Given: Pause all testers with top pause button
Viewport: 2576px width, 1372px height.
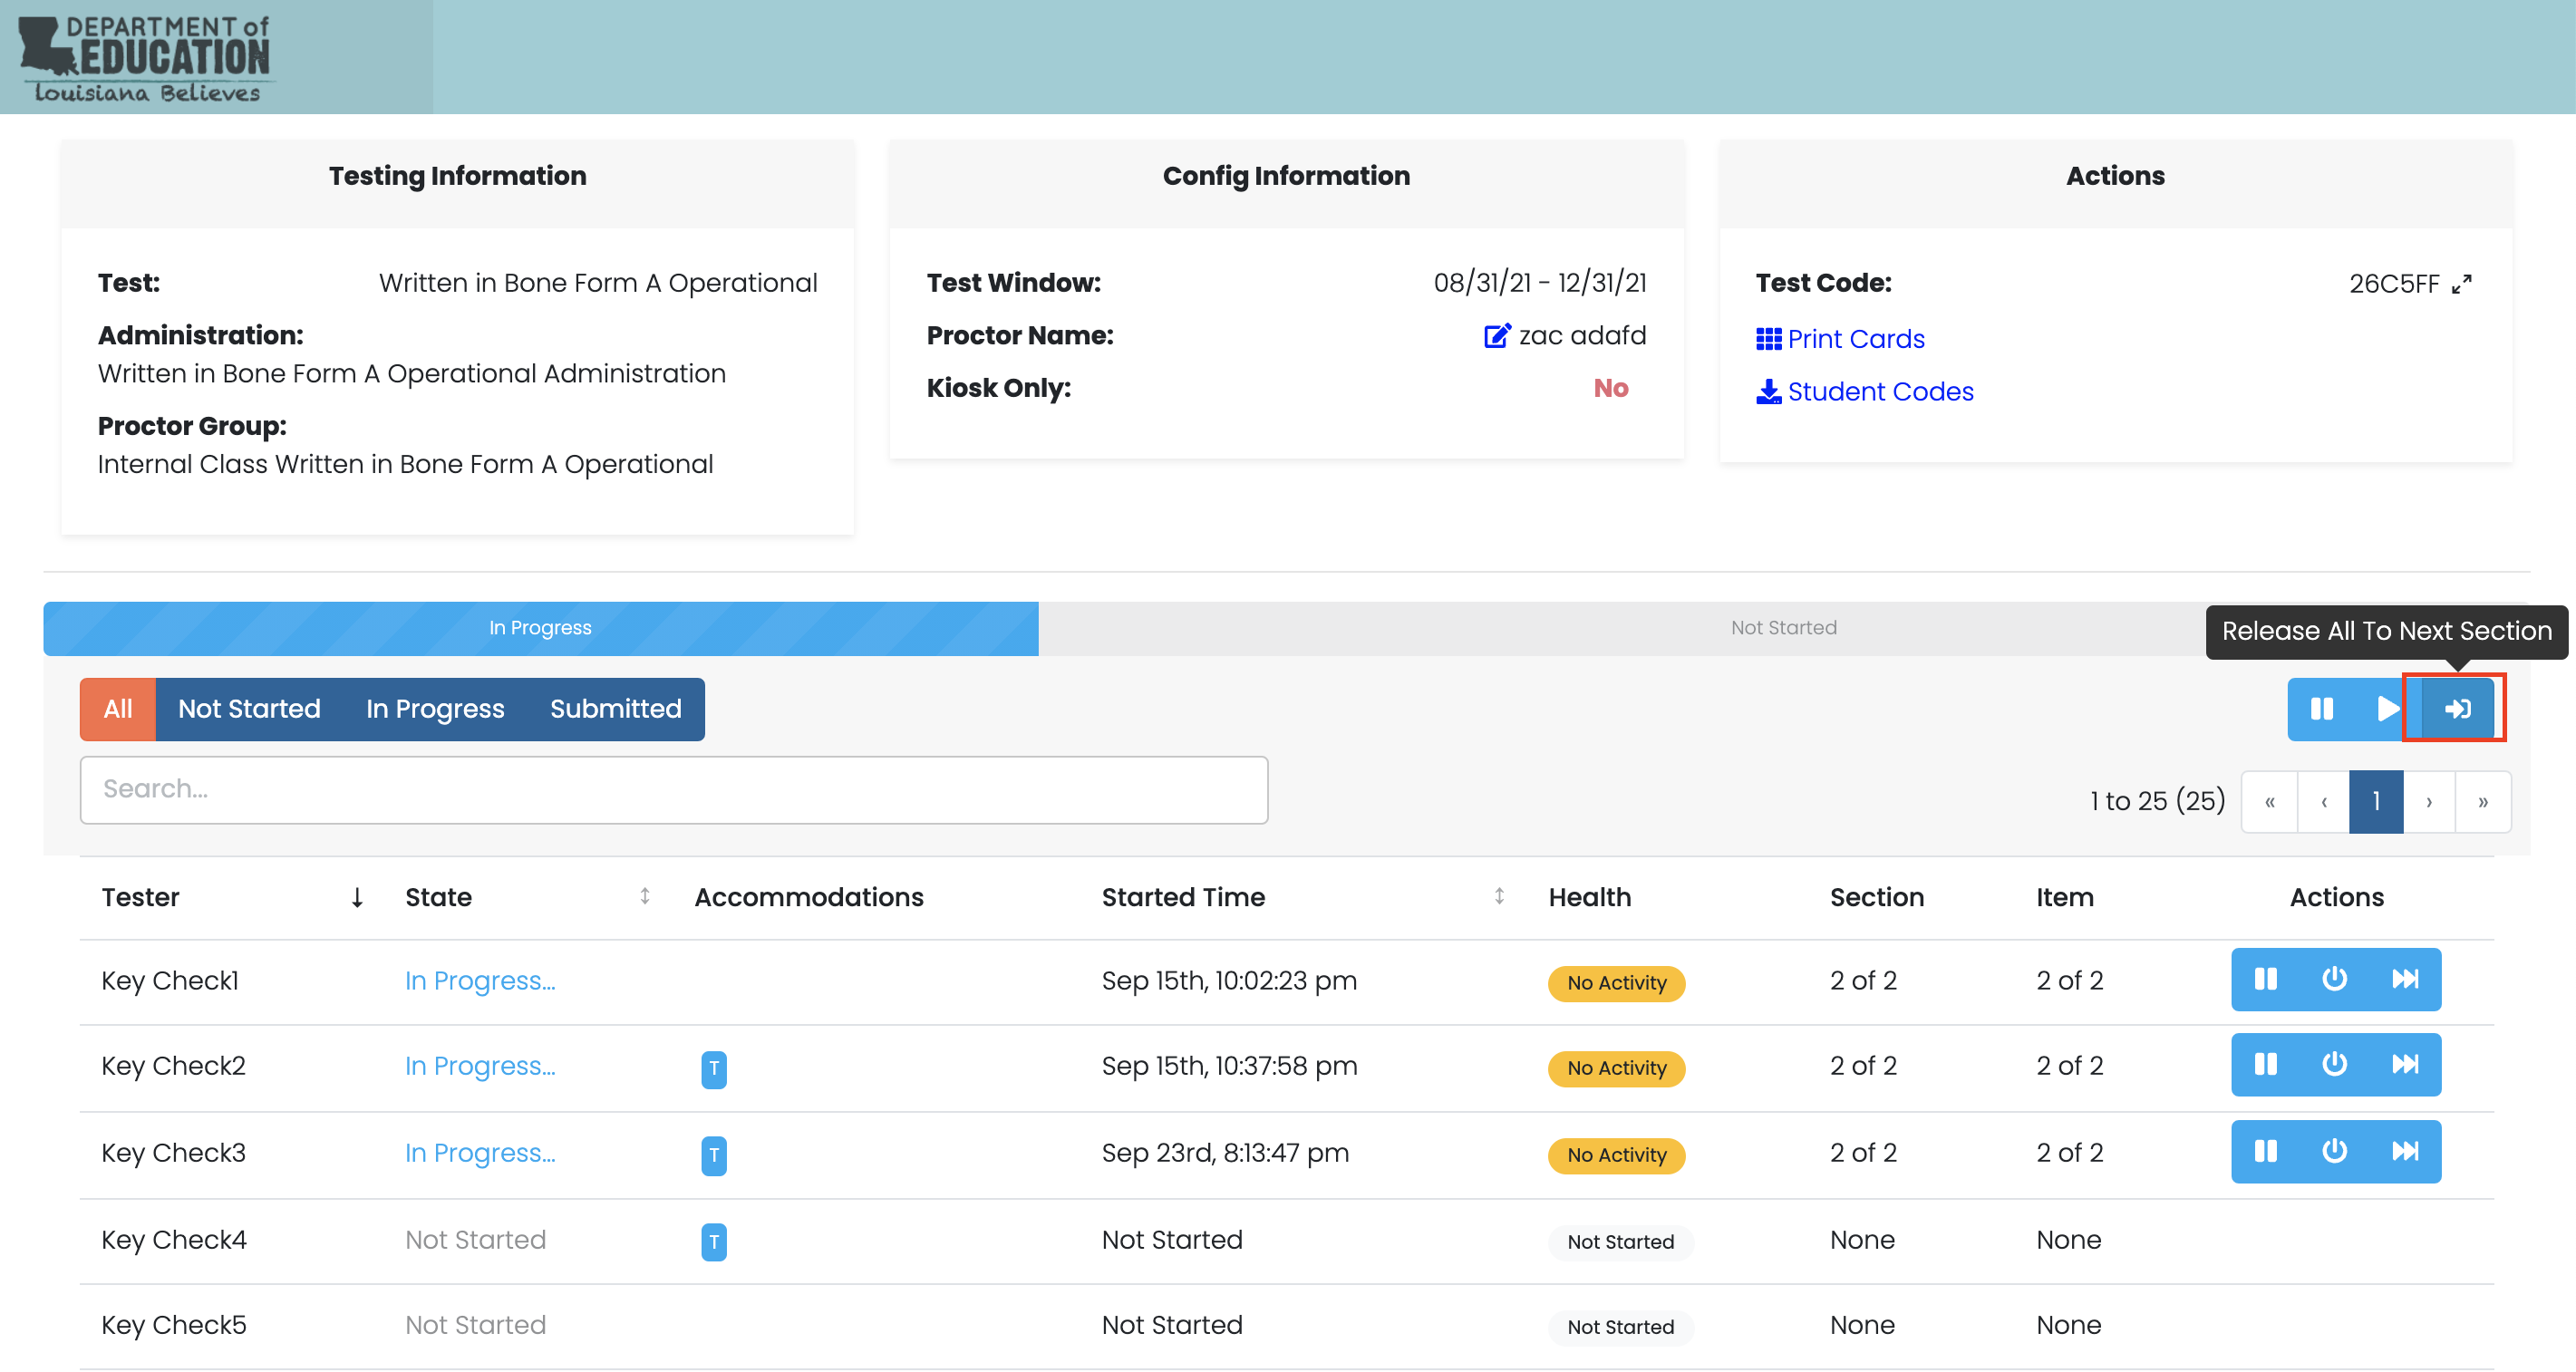Looking at the screenshot, I should click(x=2322, y=709).
